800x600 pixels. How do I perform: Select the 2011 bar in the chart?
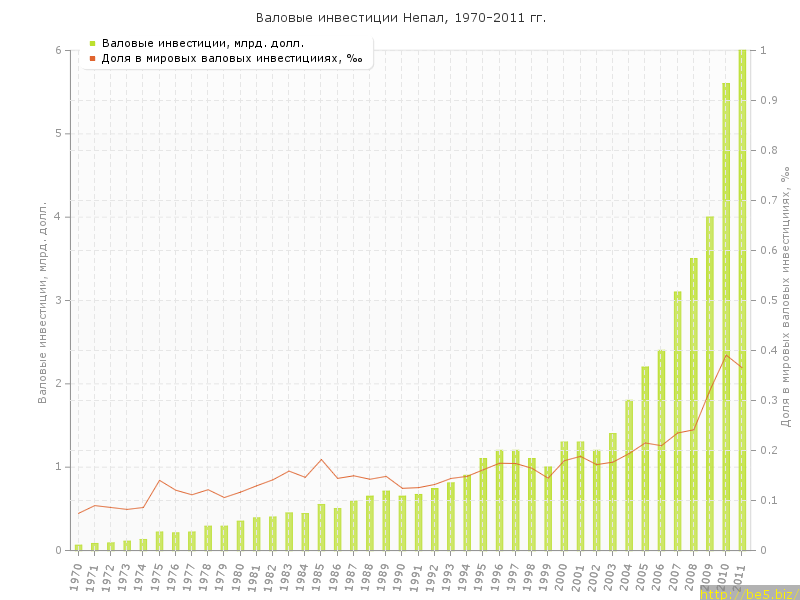[x=742, y=300]
